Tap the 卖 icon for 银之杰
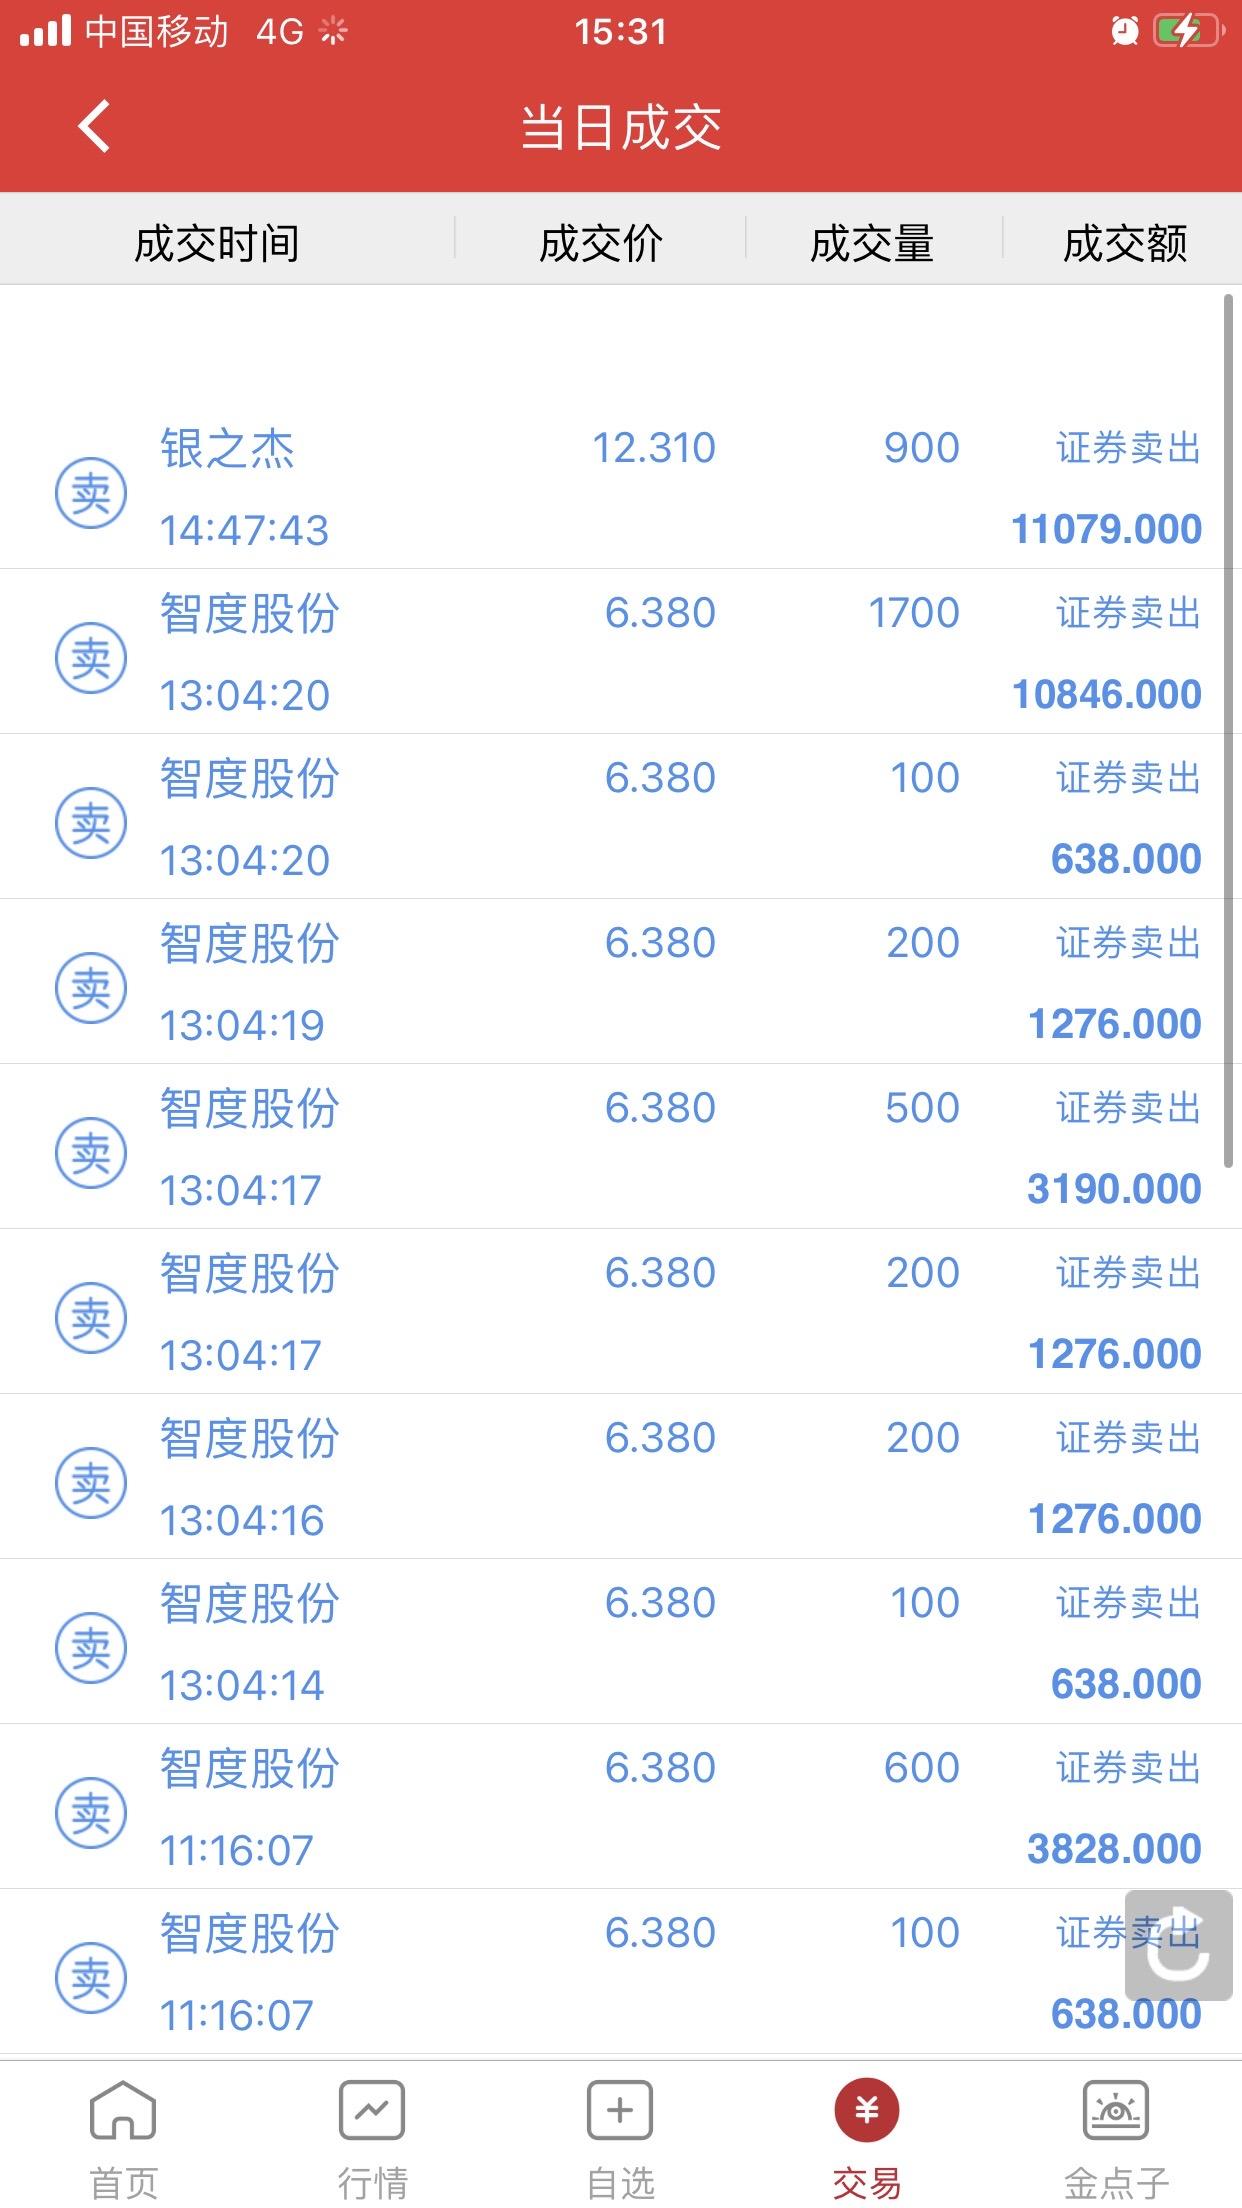The height and width of the screenshot is (2208, 1242). click(x=90, y=493)
